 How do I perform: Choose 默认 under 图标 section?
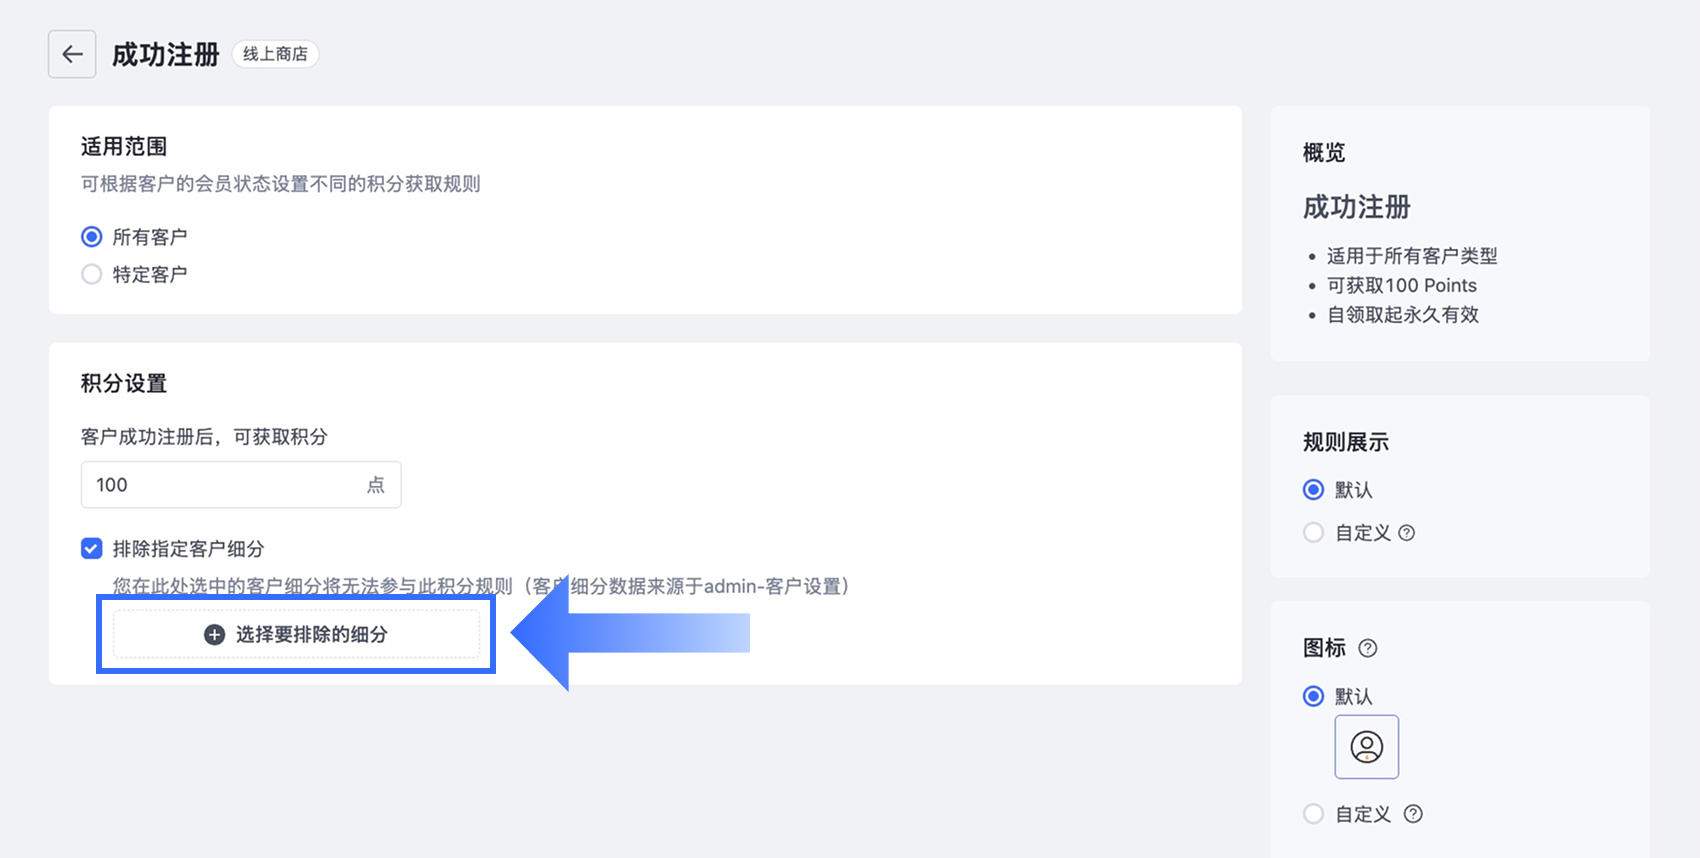tap(1314, 696)
